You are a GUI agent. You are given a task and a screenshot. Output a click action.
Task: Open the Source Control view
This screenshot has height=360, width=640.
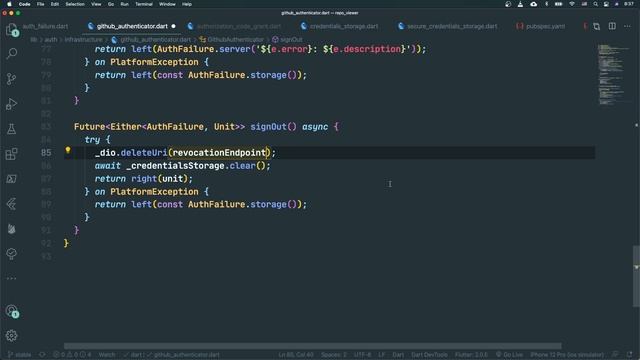(x=11, y=79)
